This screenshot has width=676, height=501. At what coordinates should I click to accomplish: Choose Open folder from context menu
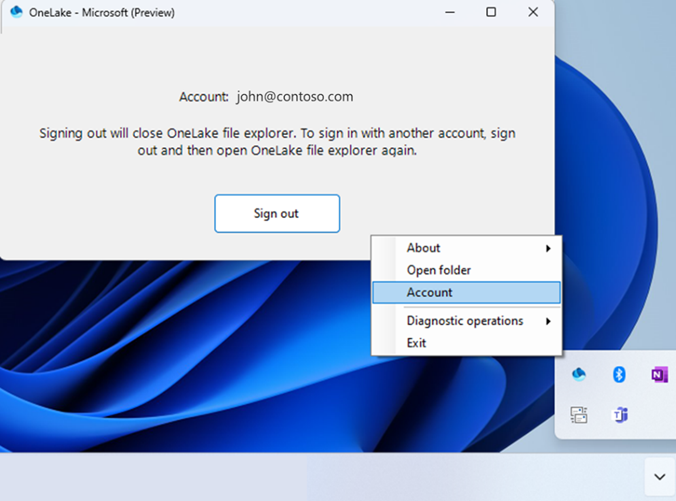(x=466, y=270)
